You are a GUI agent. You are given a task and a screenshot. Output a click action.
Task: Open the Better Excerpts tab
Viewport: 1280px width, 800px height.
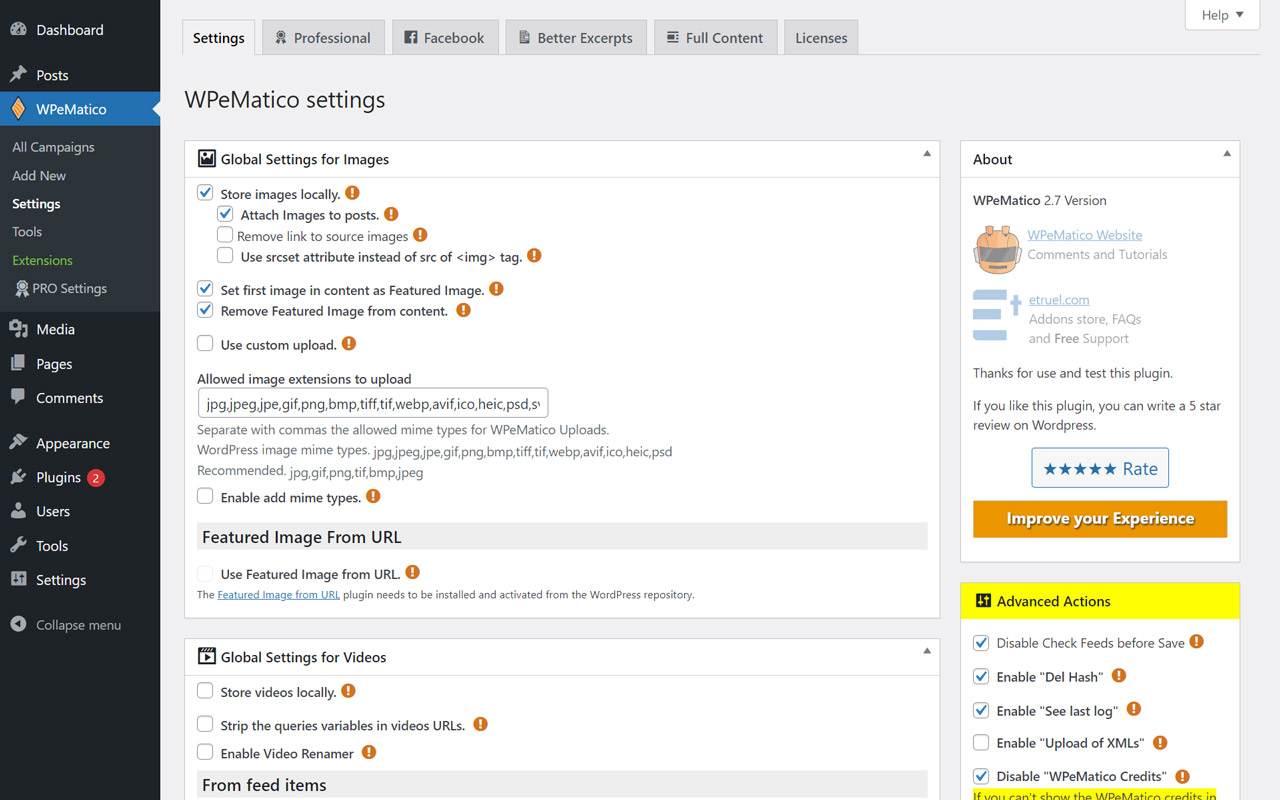pos(576,37)
